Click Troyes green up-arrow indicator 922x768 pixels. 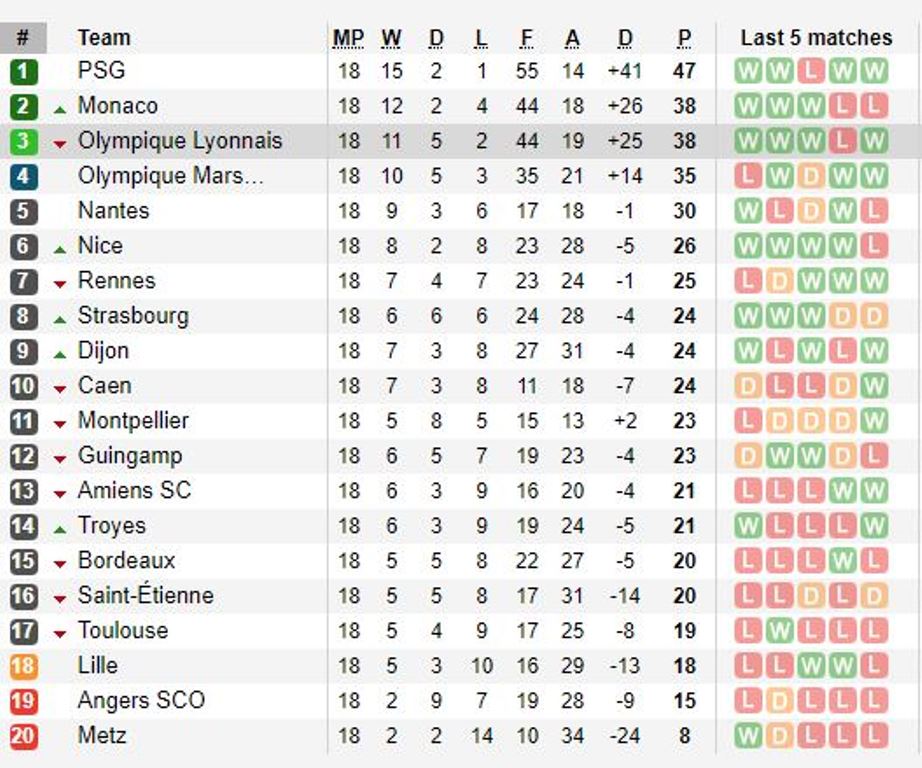(x=59, y=529)
